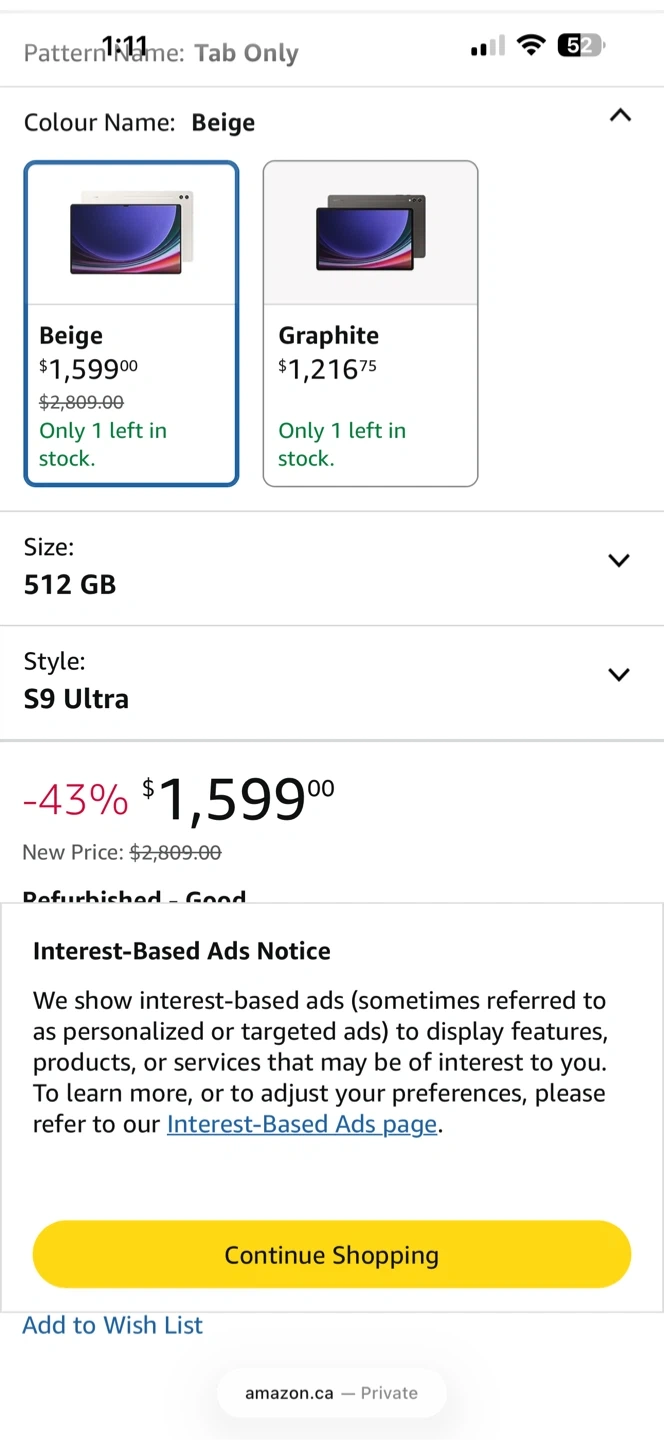Viewport: 664px width, 1440px height.
Task: Open the Interest-Based Ads page link
Action: pos(302,1124)
